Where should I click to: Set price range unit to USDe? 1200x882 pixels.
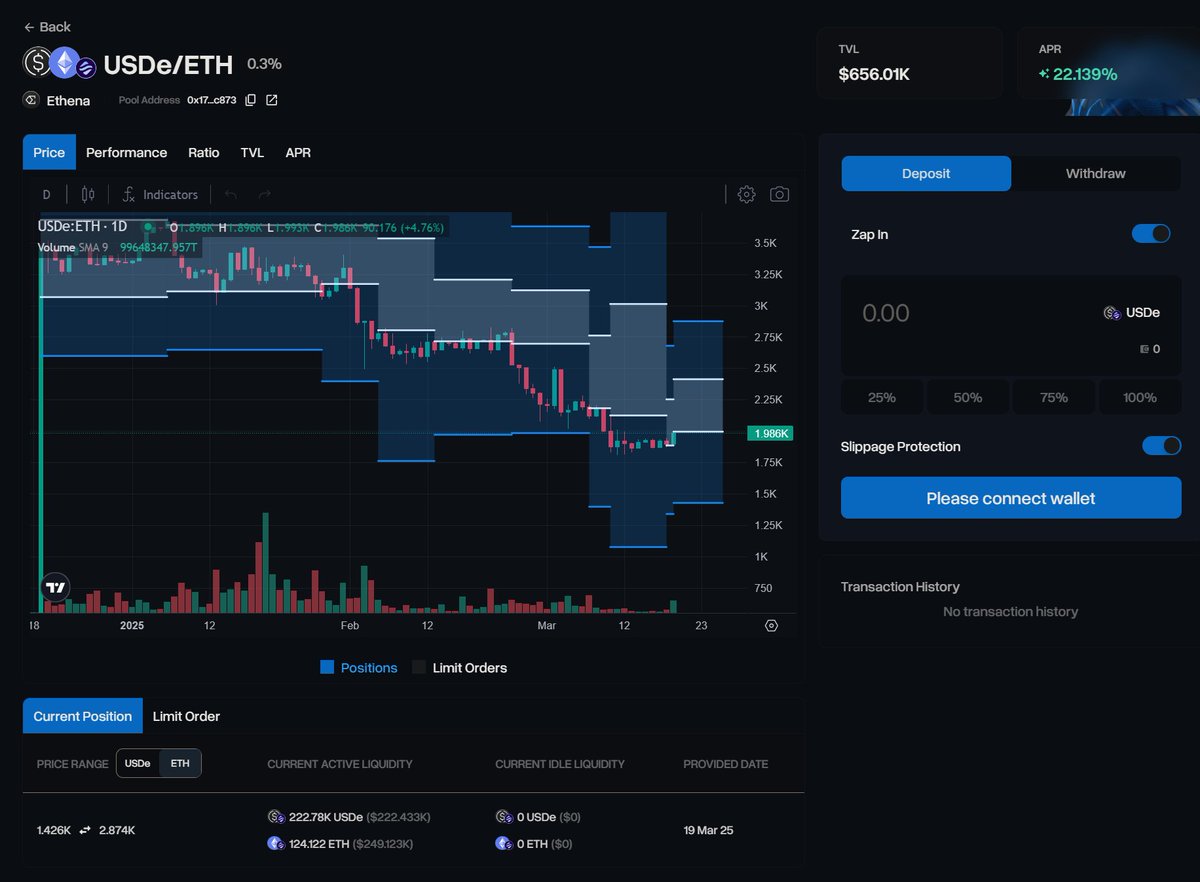(x=138, y=763)
